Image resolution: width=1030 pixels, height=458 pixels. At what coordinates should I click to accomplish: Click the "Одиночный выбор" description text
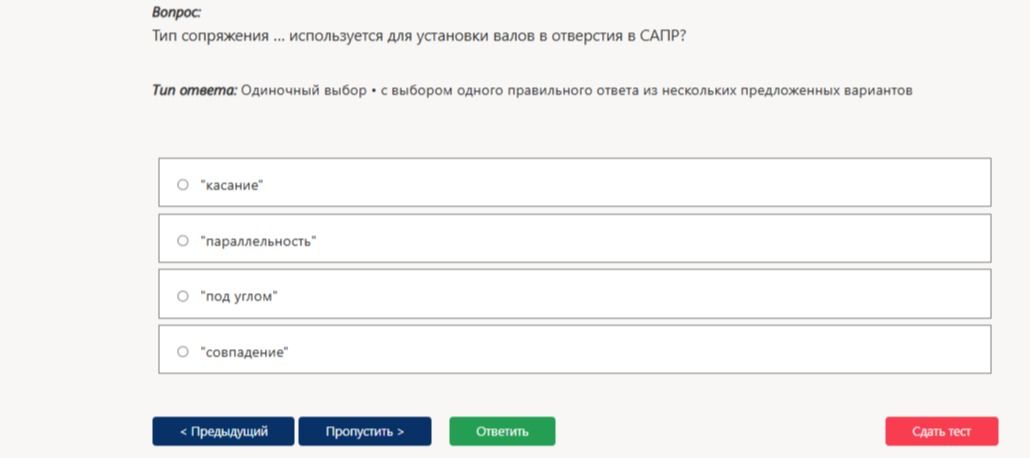303,91
